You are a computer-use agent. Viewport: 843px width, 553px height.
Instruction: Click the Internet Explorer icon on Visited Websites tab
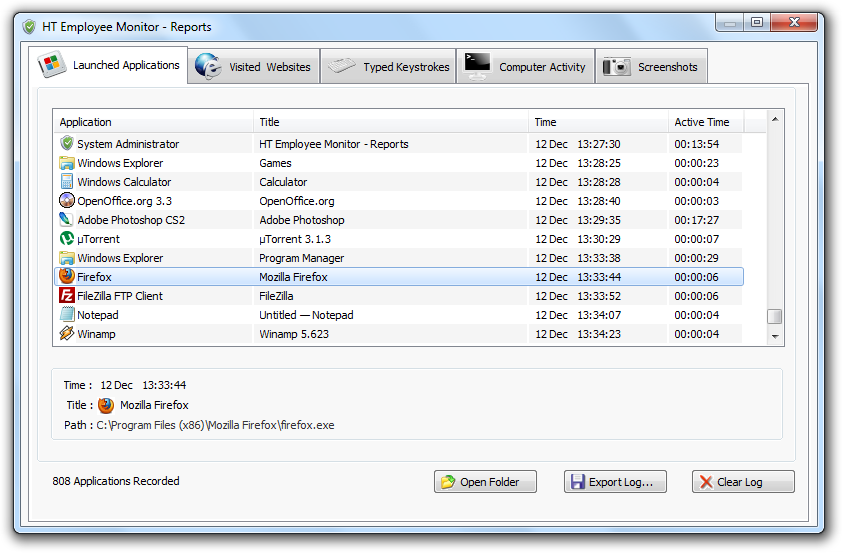point(209,67)
